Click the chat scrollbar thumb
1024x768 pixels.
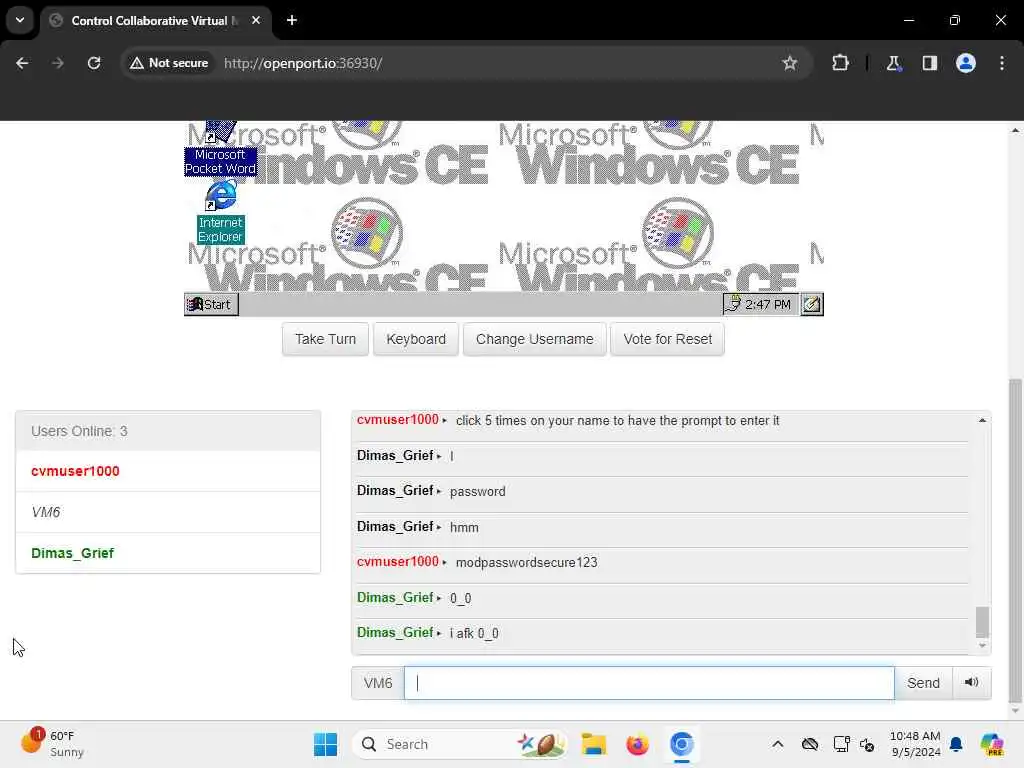pos(982,622)
